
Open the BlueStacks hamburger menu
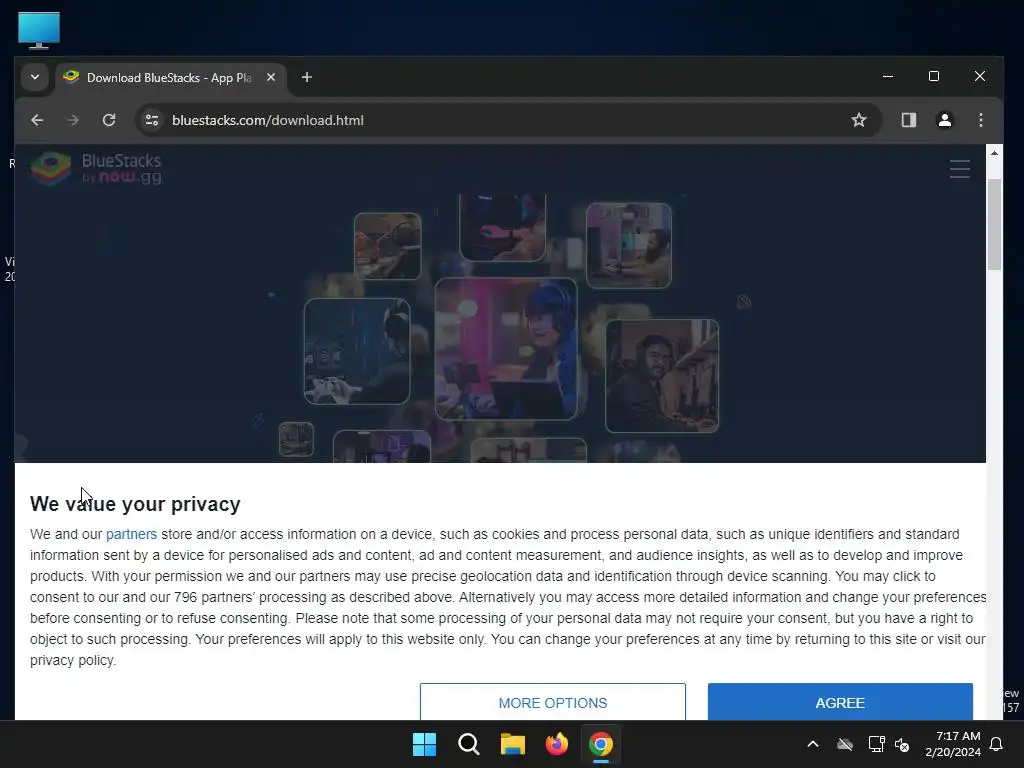[x=959, y=169]
